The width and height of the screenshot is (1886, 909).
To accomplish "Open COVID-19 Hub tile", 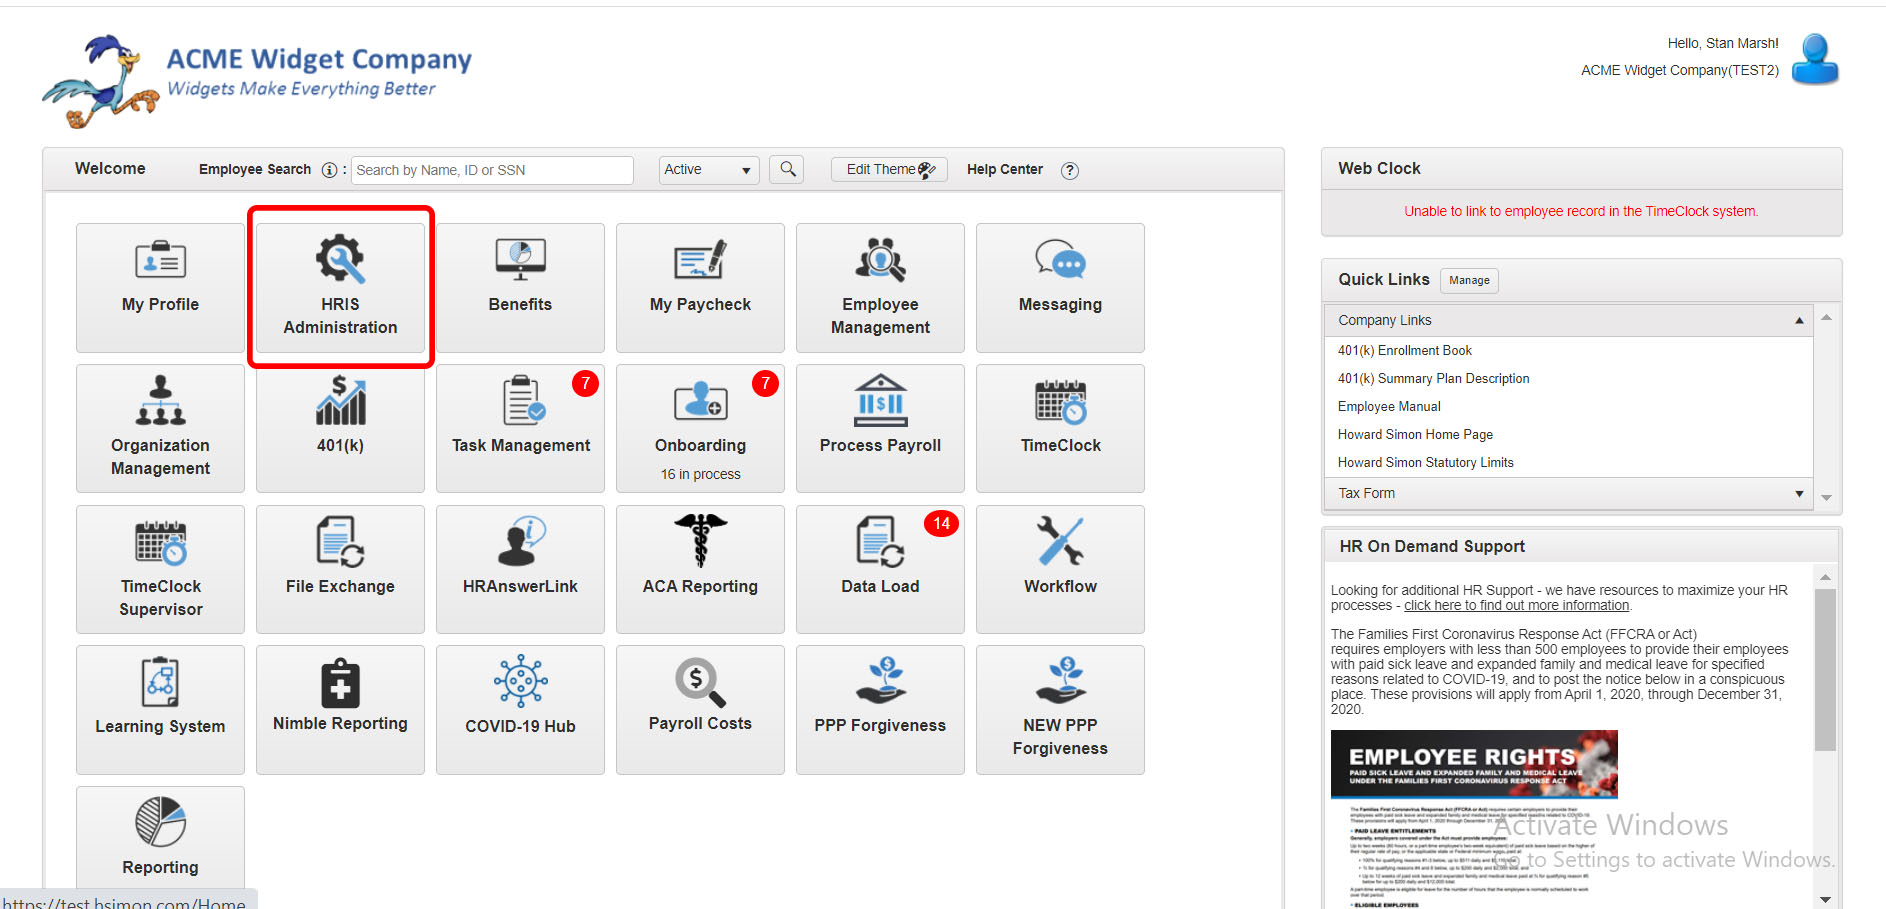I will pos(520,710).
